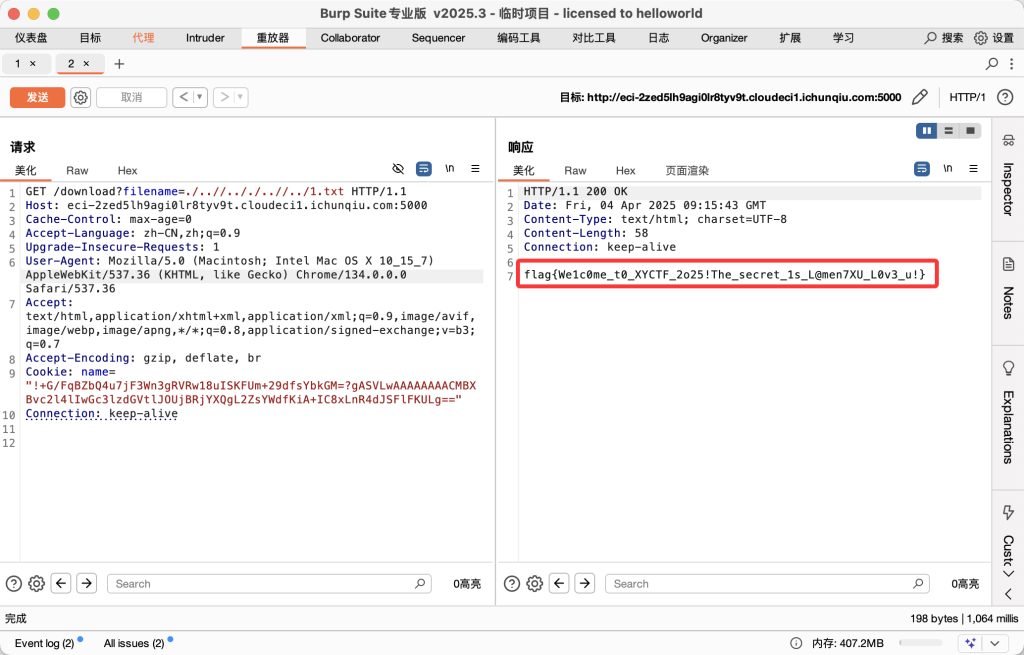Open the 编码工具 Decoder tab

[519, 38]
